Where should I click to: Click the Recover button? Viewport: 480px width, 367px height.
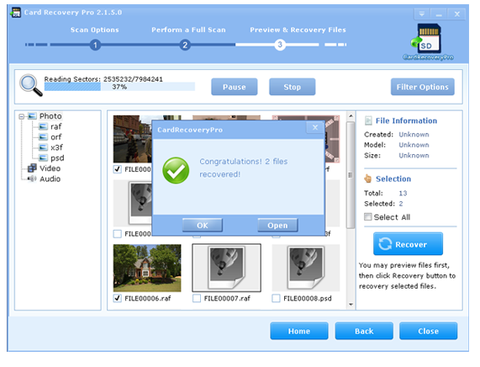[x=408, y=244]
